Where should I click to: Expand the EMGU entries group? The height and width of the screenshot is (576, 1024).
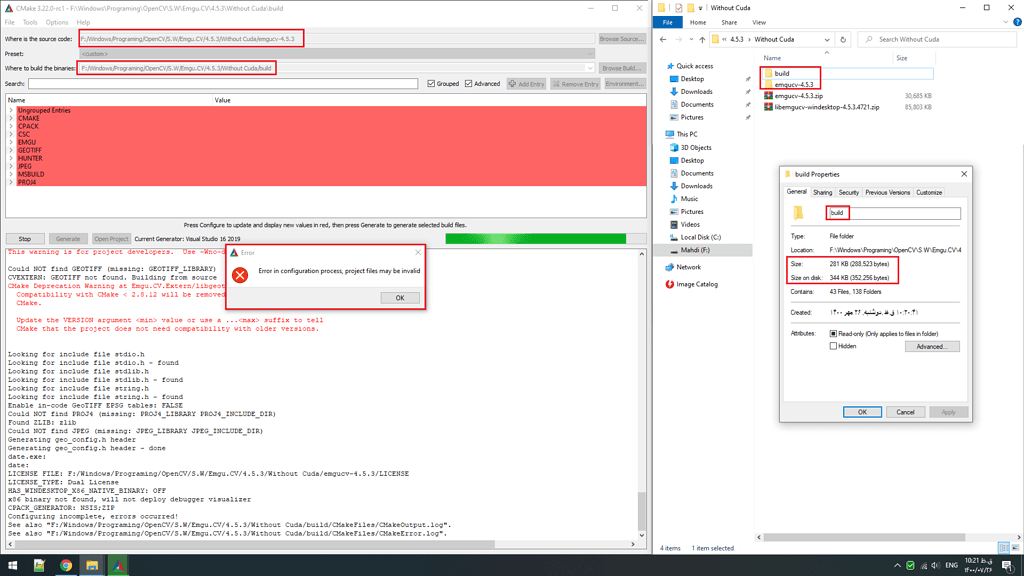click(x=11, y=142)
